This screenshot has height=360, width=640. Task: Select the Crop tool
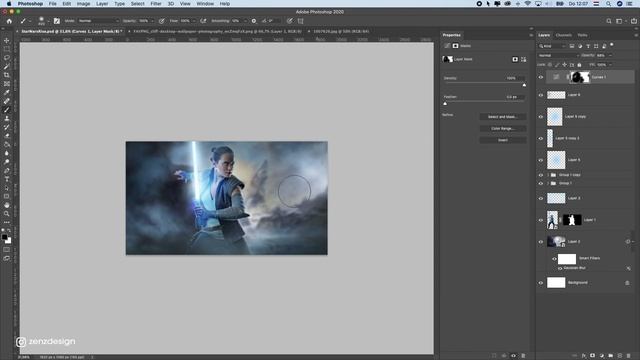[x=7, y=75]
